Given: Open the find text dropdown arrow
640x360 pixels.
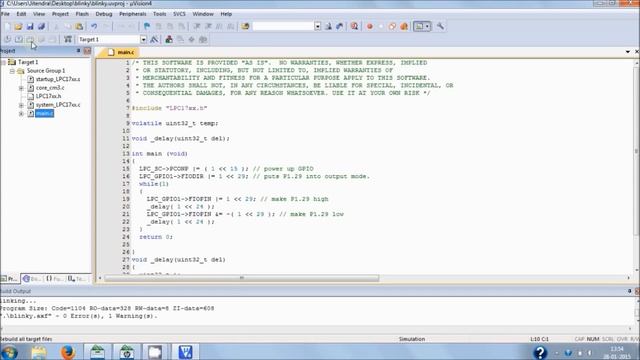Looking at the screenshot, I should [x=318, y=26].
